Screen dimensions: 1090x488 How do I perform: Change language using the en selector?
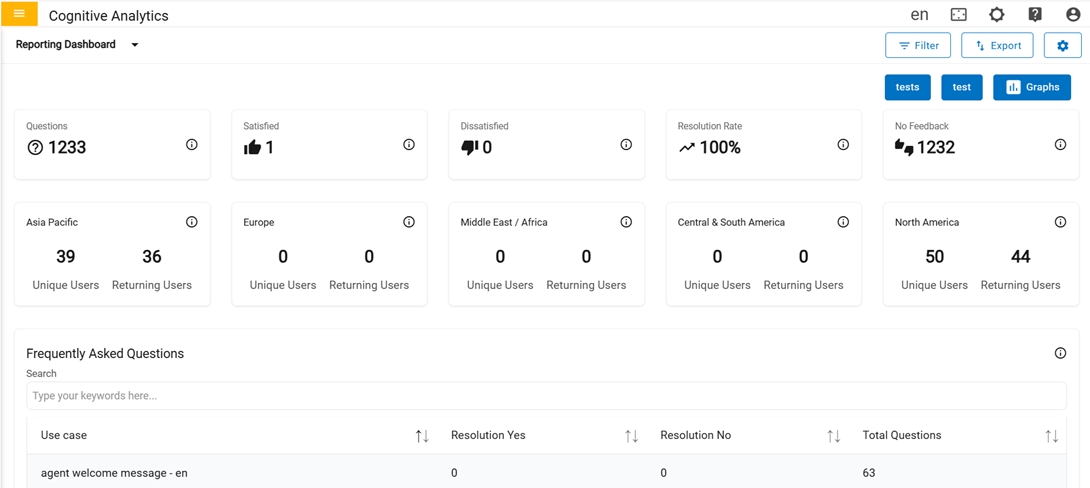[x=919, y=14]
